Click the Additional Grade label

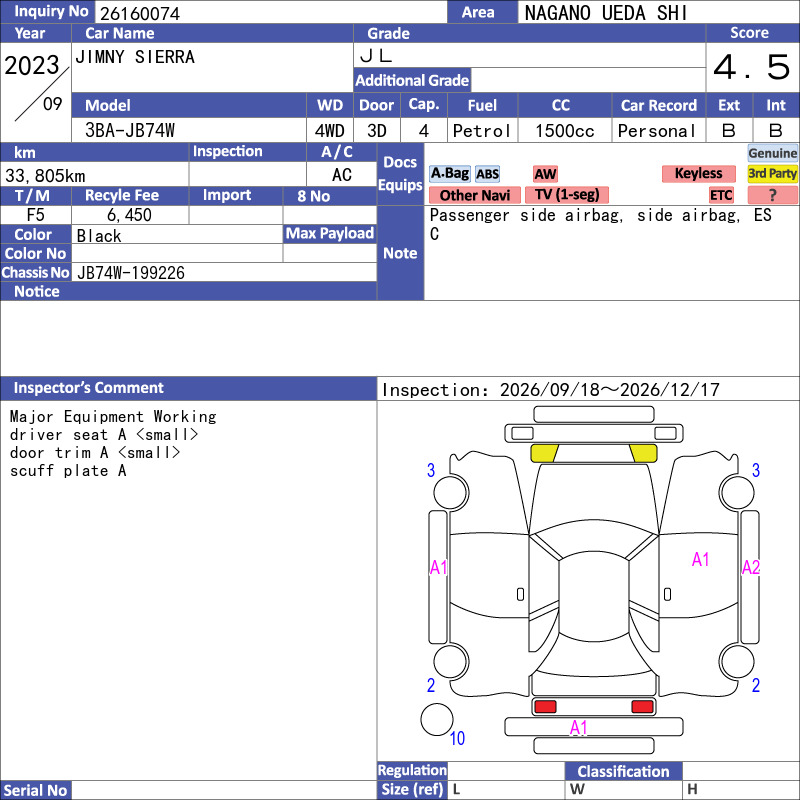coord(412,80)
